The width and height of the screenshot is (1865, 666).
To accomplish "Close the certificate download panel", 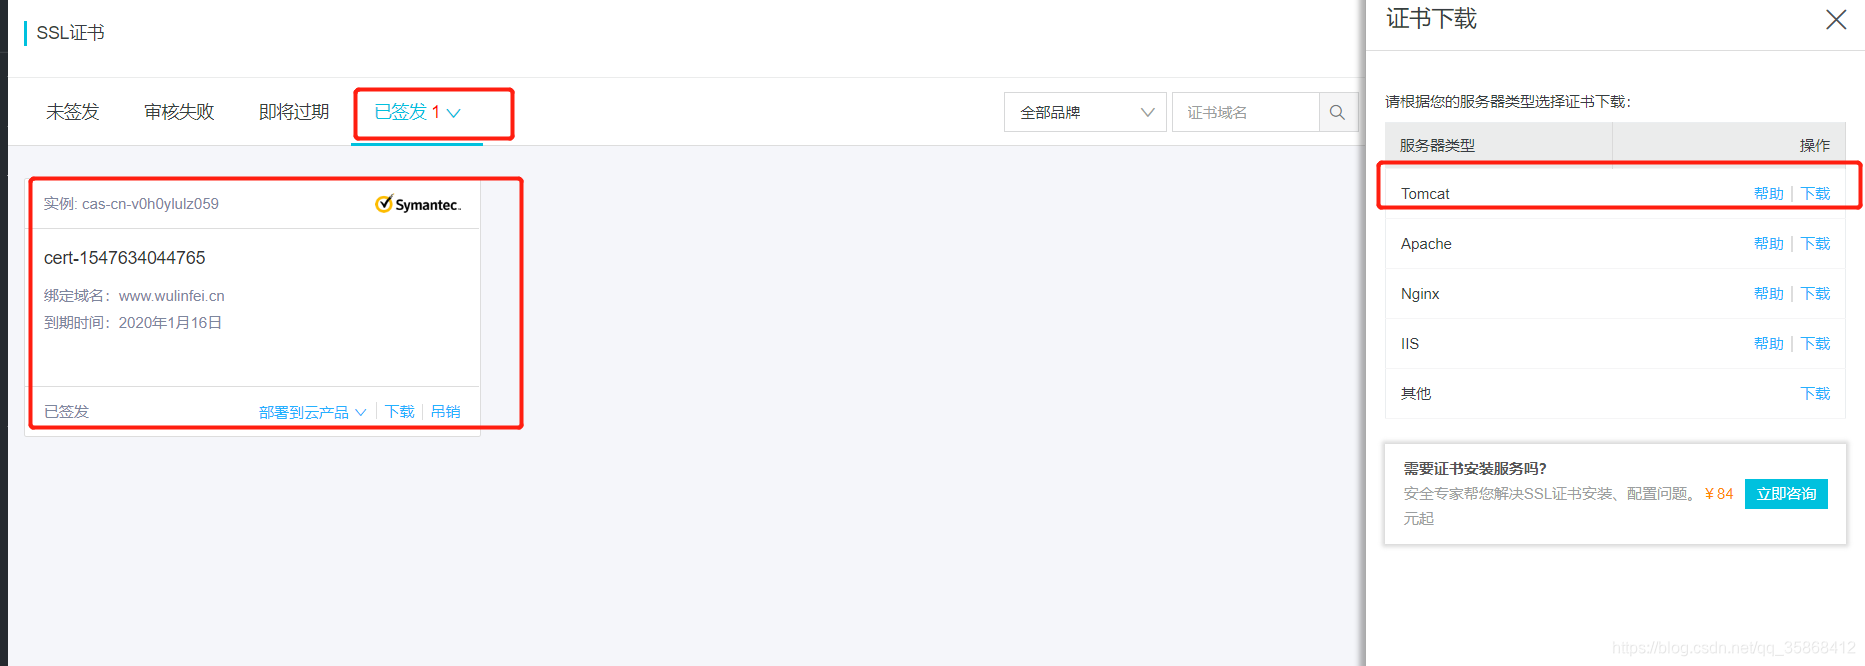I will pyautogui.click(x=1836, y=20).
